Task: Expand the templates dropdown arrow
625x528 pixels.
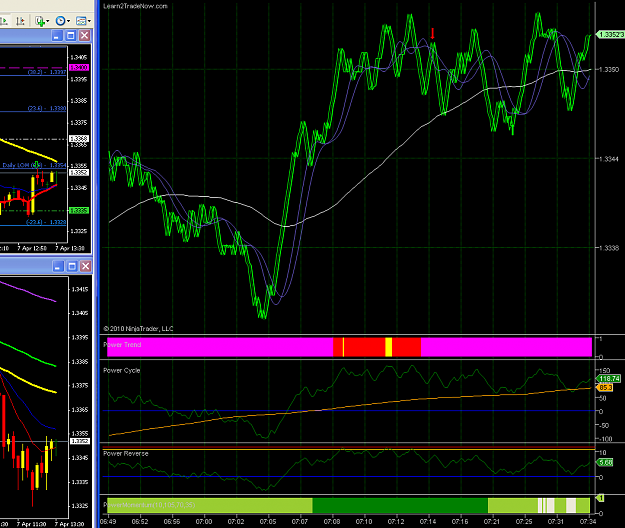Action: click(x=89, y=22)
